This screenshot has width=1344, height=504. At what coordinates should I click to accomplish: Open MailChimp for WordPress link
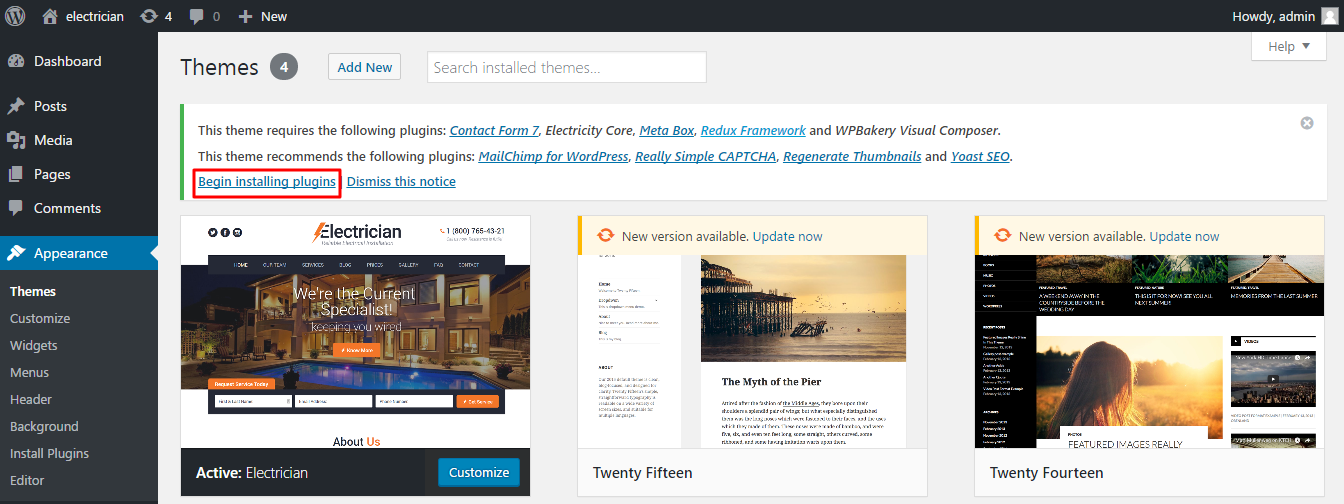554,156
